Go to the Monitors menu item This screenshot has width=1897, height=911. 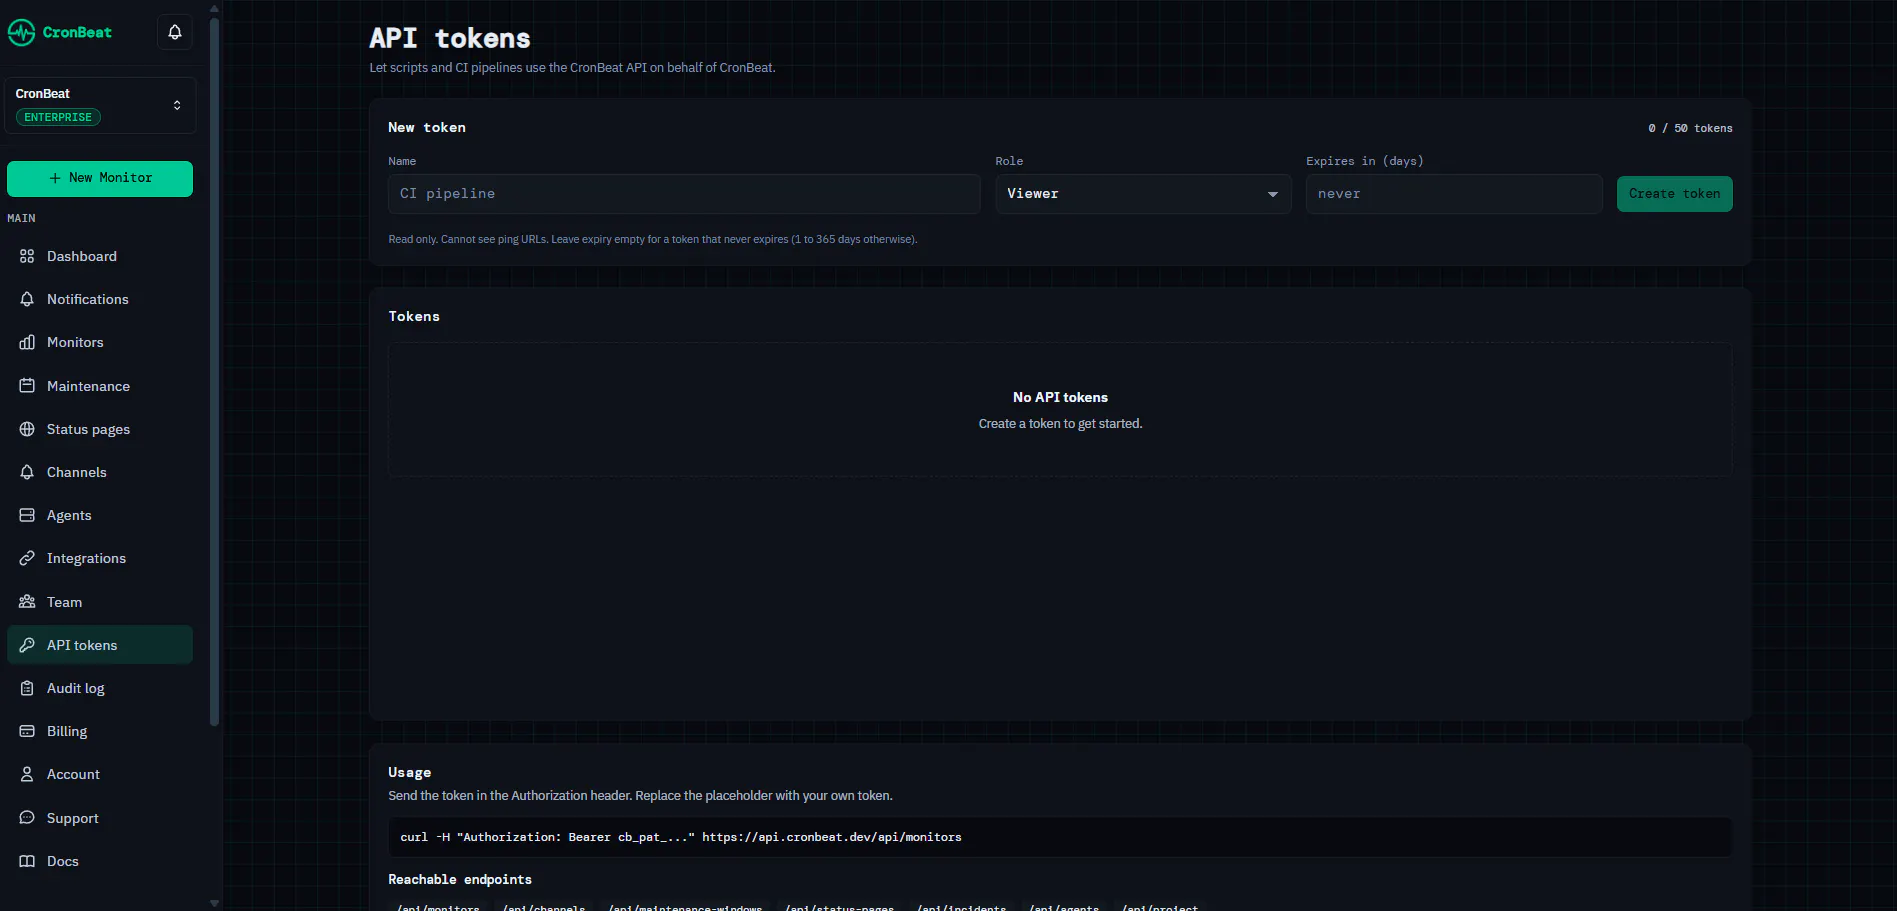[x=100, y=342]
